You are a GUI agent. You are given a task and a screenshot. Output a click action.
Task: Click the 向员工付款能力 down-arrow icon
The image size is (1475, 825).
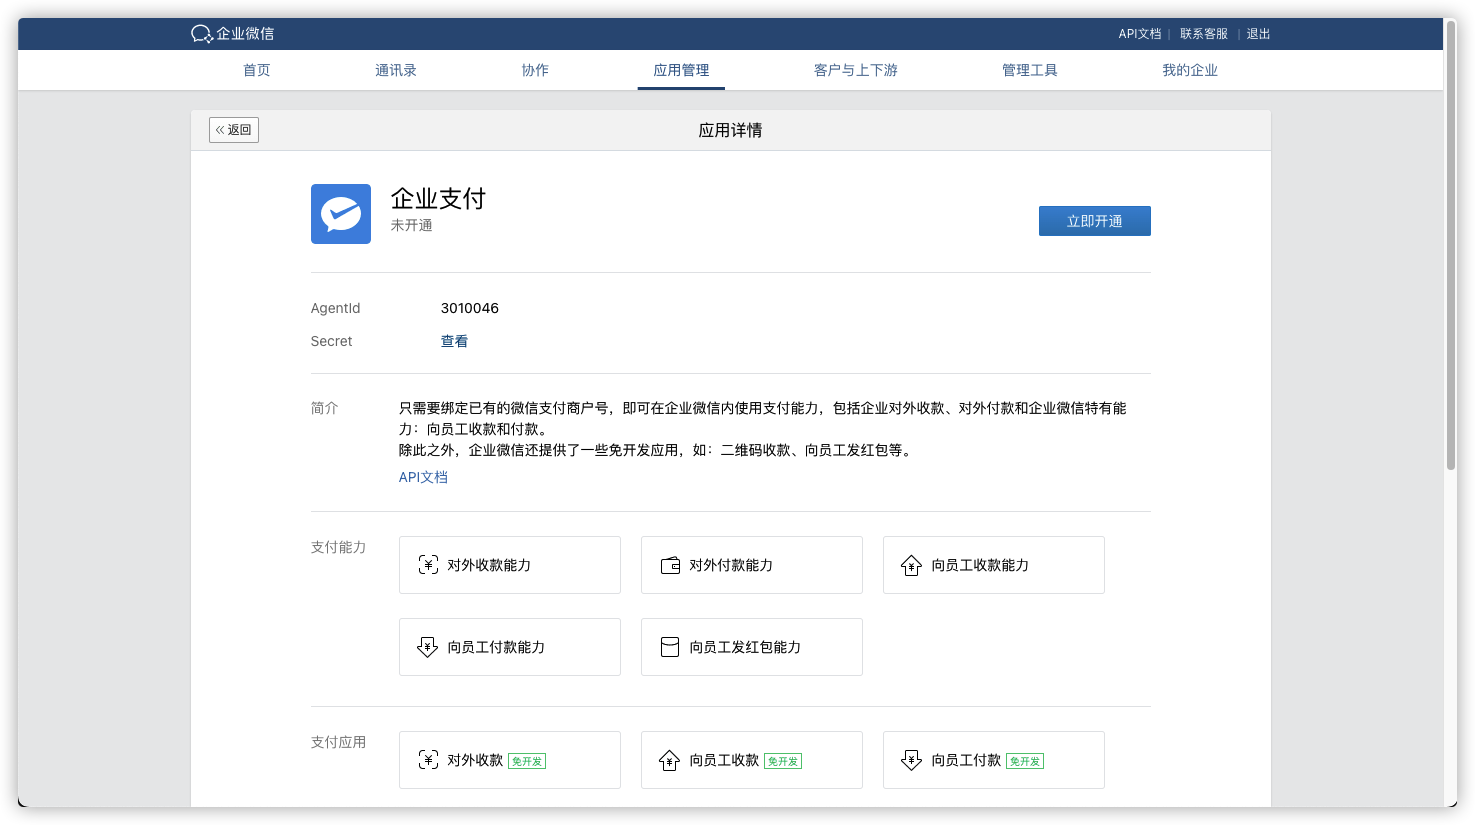428,647
